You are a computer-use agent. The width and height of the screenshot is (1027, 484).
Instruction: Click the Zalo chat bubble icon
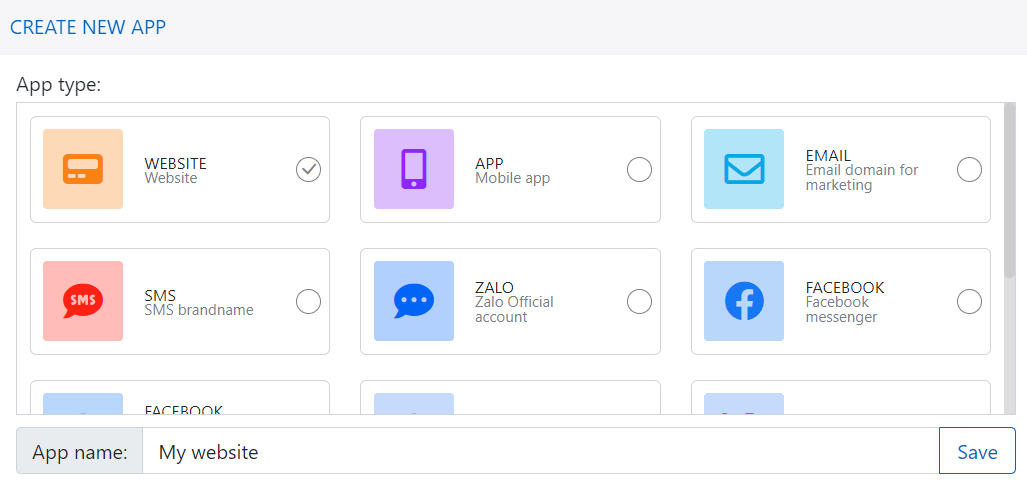coord(414,301)
